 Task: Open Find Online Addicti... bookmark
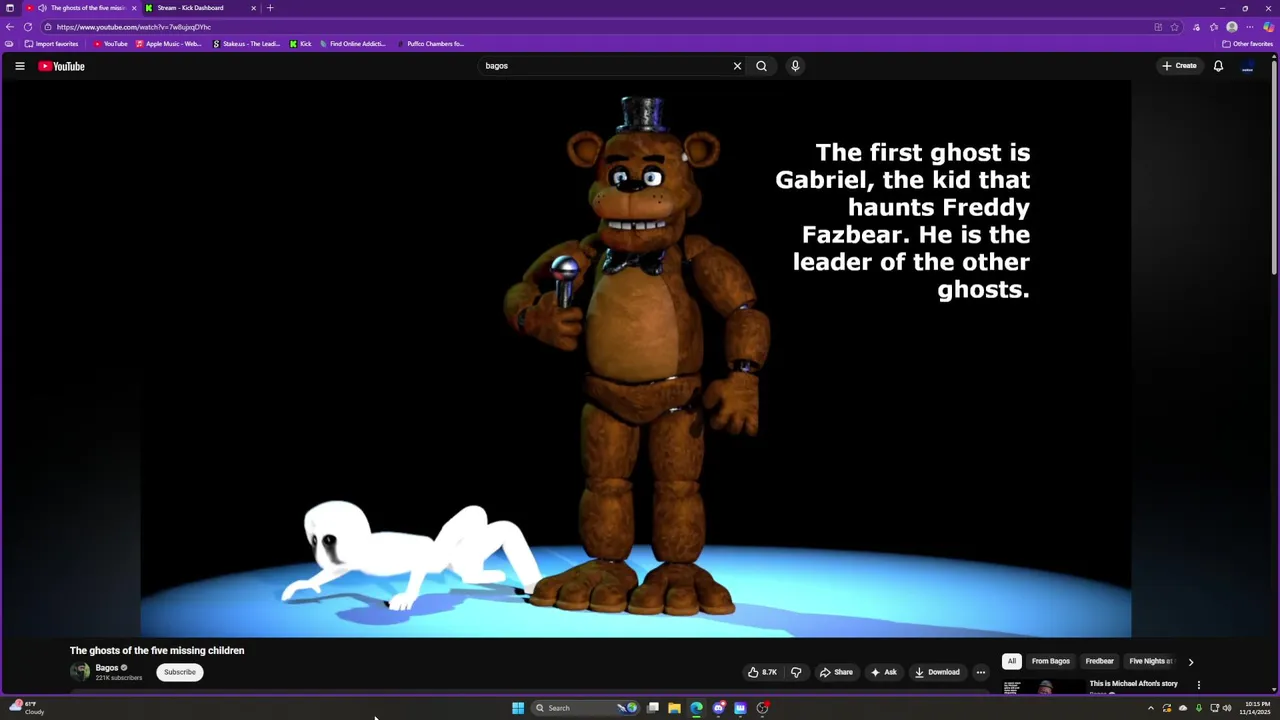(353, 44)
